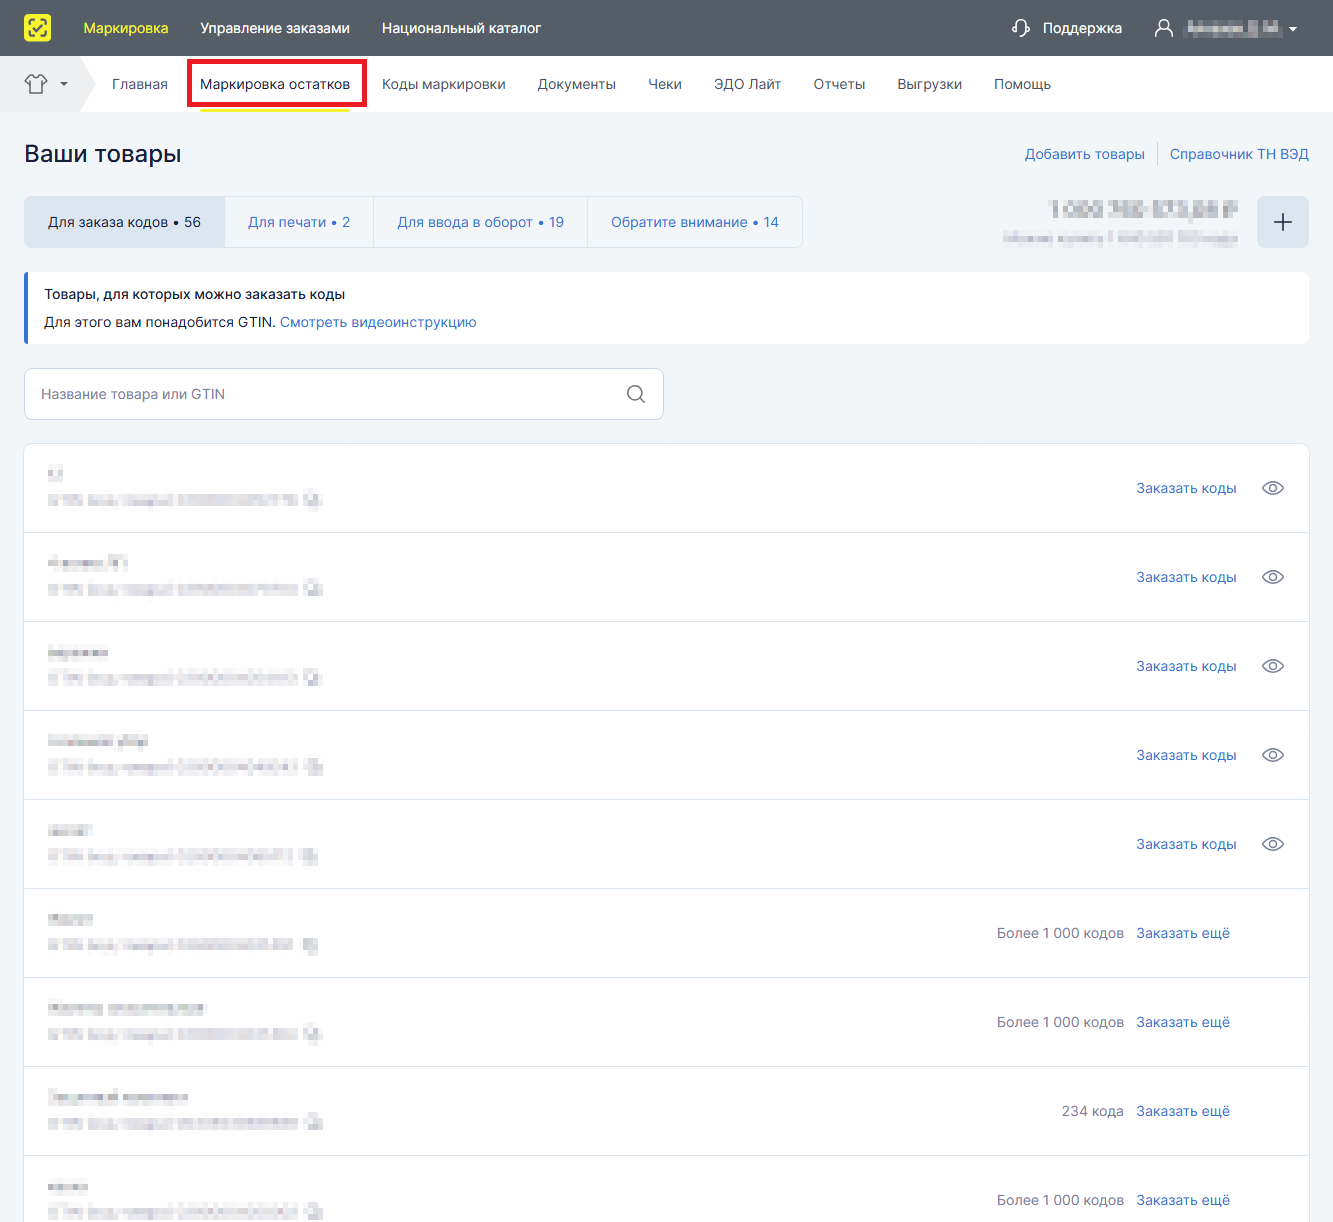Click the Название товара или GTIN field

point(344,394)
